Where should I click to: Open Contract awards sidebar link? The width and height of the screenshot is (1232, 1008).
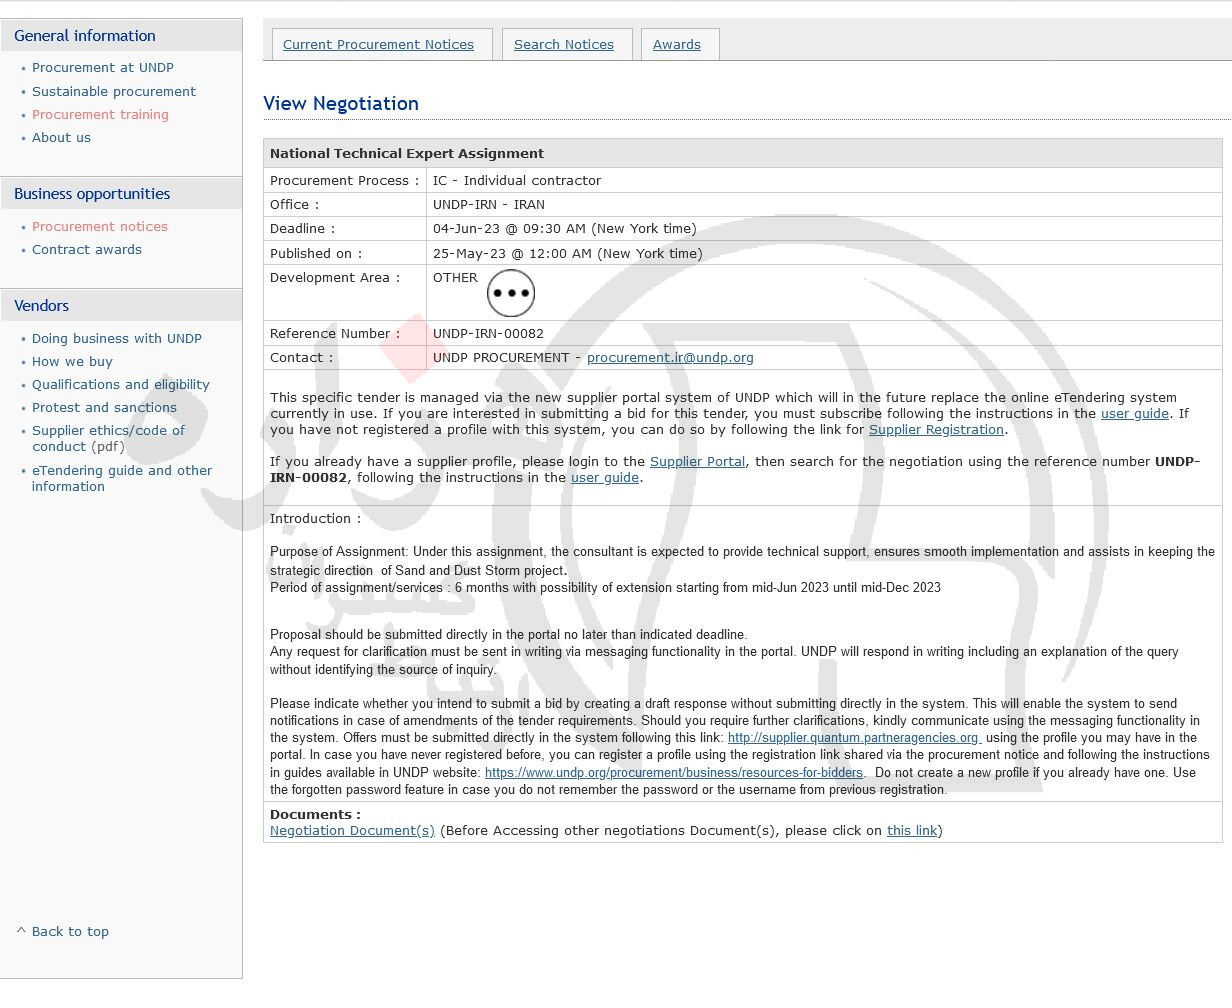[x=86, y=250]
